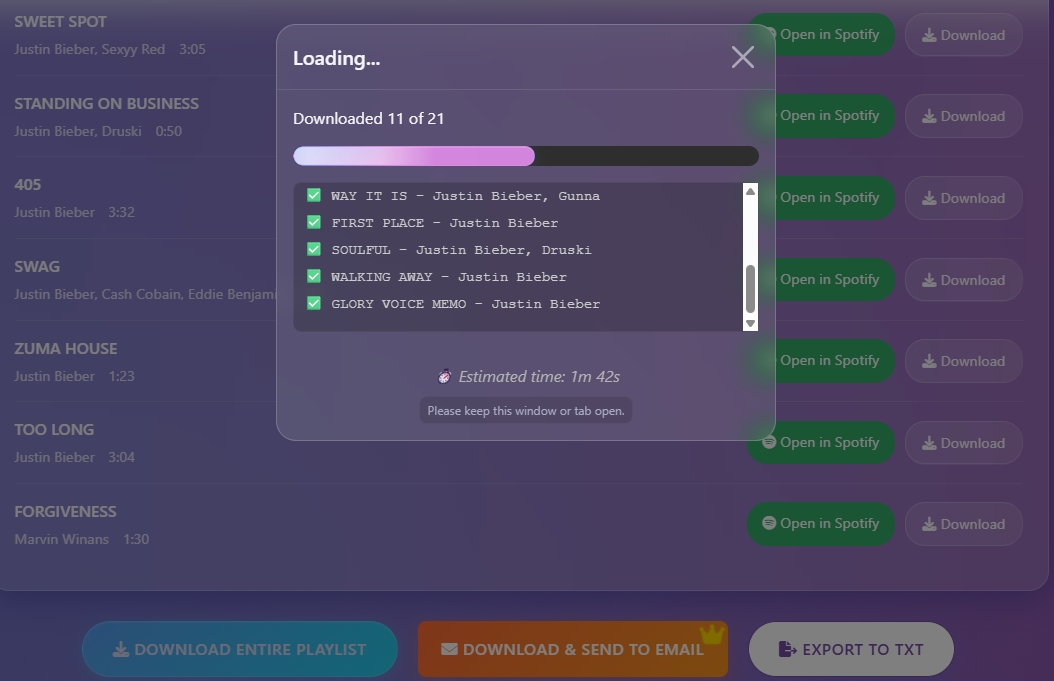Click the checkmark for GLORY VOICE MEMO
Image resolution: width=1054 pixels, height=681 pixels.
314,303
